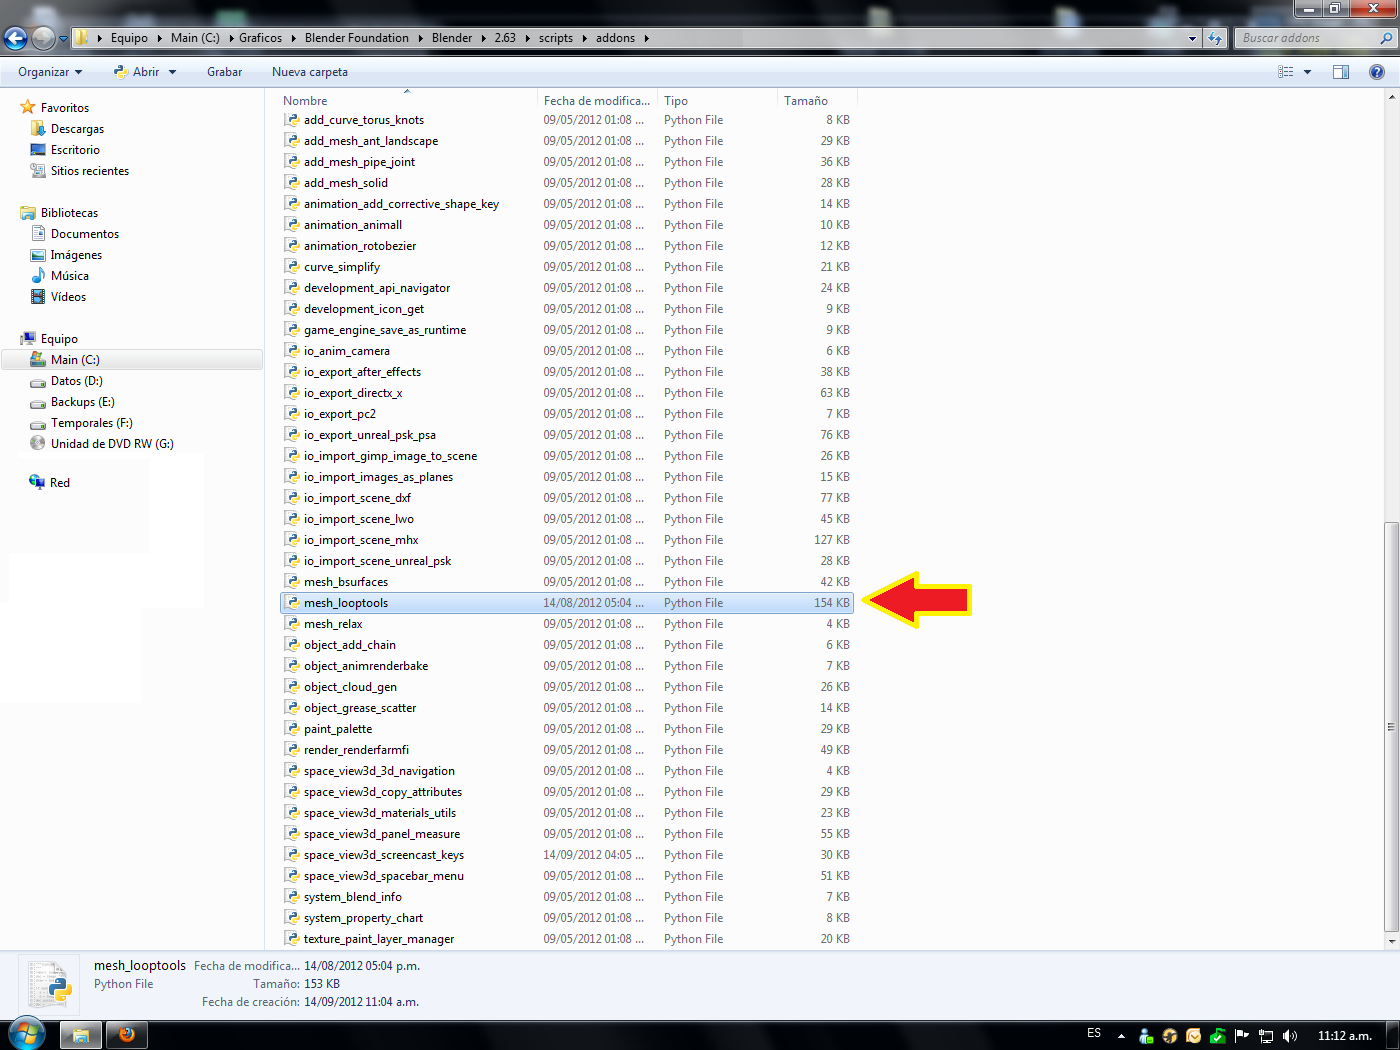Show hidden tray icons with the up arrow
This screenshot has width=1400, height=1050.
click(1121, 1036)
